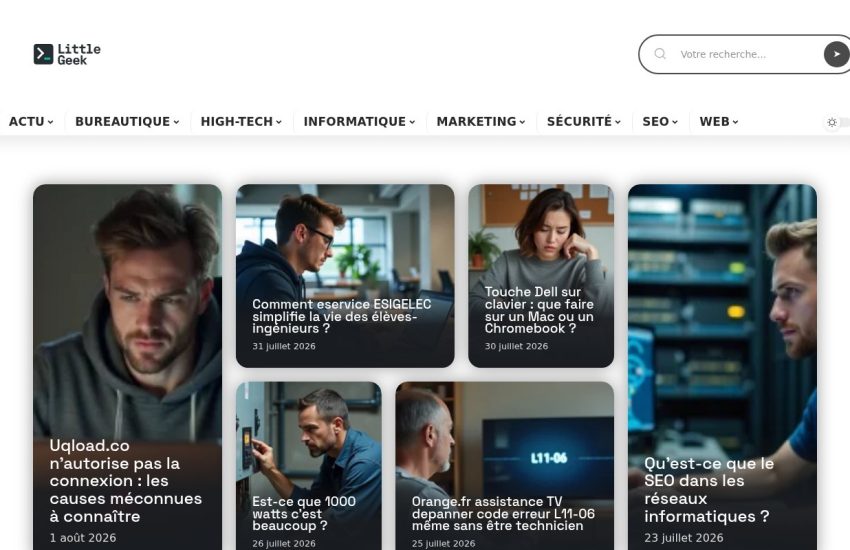Click the '1 août 2026' date
The image size is (850, 550).
[x=83, y=538]
